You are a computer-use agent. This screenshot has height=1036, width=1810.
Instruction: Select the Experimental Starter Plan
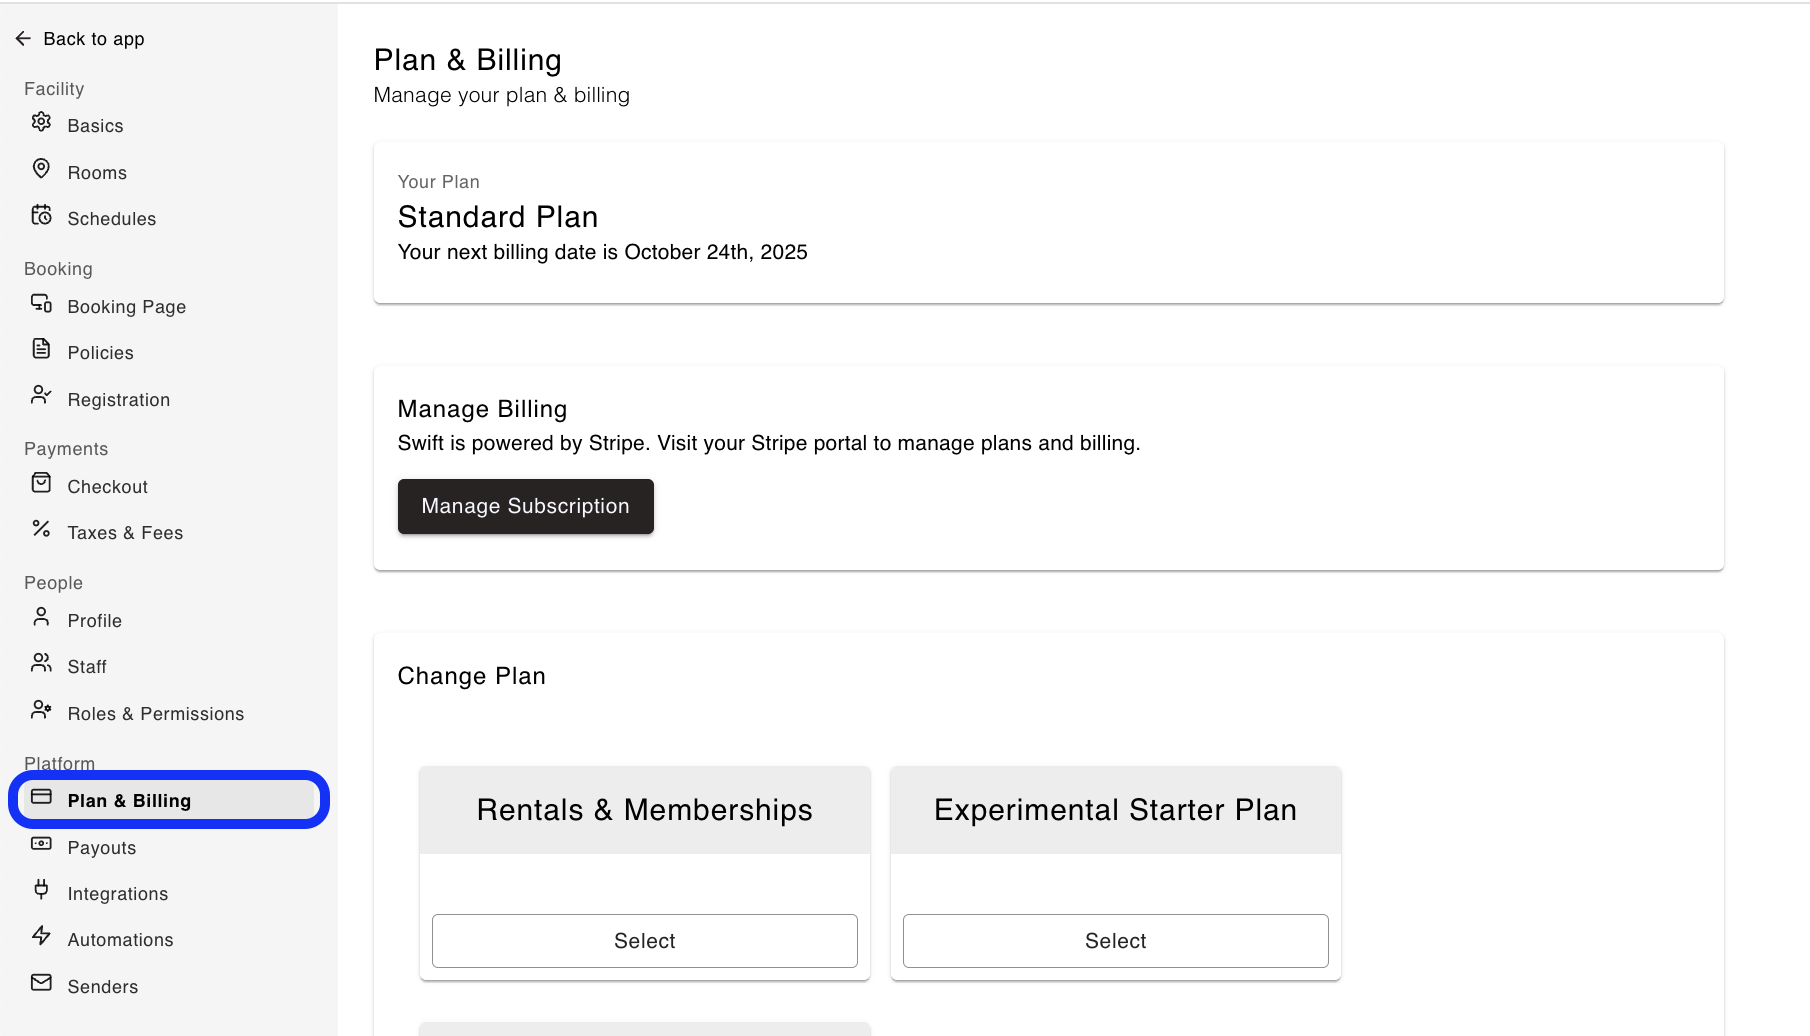click(x=1115, y=941)
